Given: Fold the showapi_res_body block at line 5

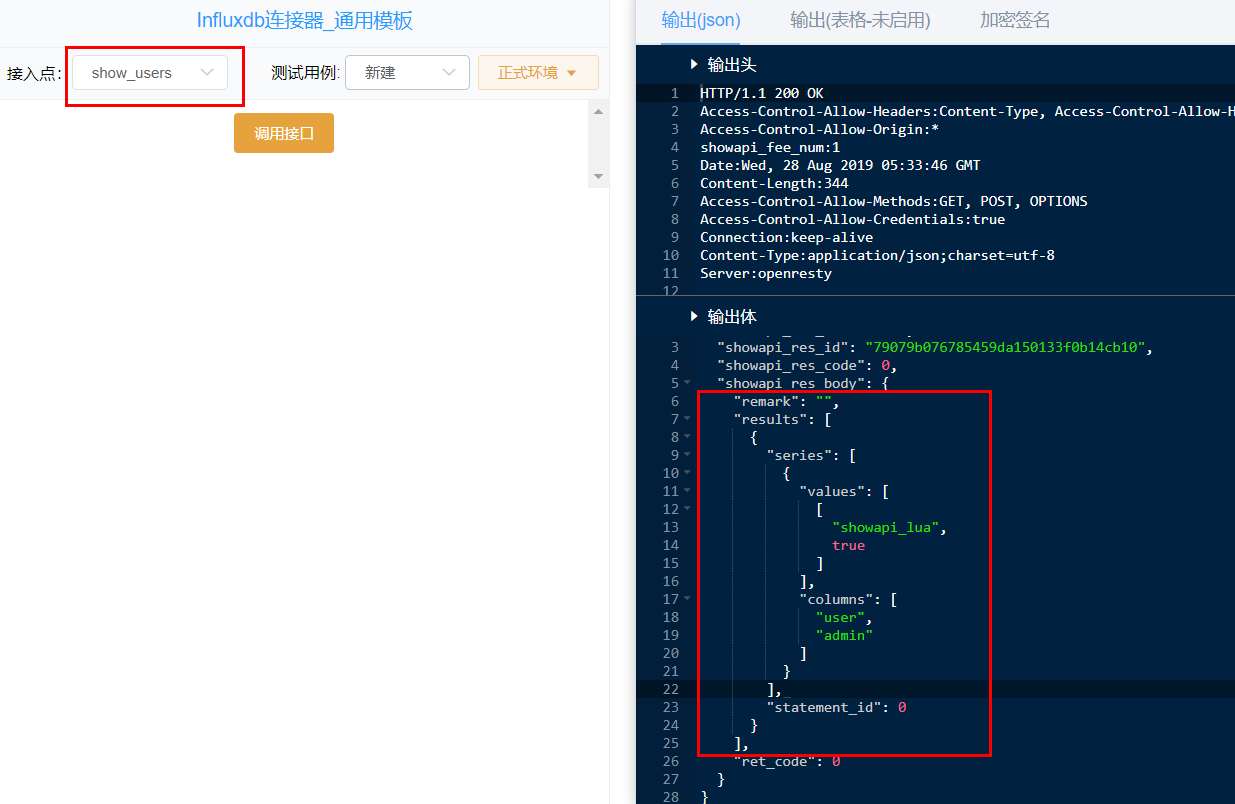Looking at the screenshot, I should 687,383.
